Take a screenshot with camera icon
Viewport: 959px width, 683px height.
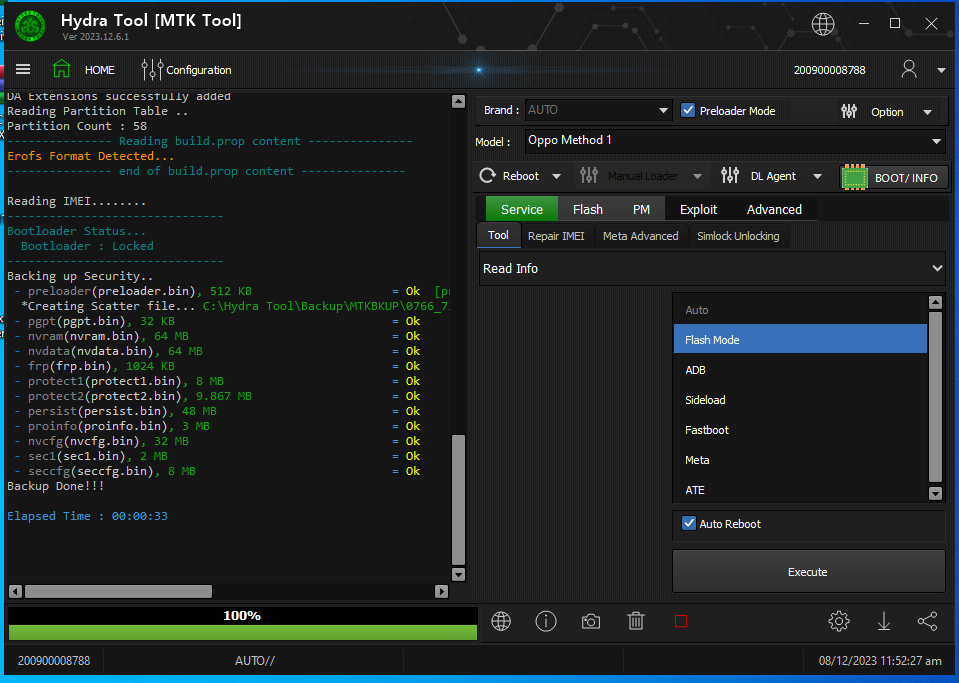pos(591,622)
